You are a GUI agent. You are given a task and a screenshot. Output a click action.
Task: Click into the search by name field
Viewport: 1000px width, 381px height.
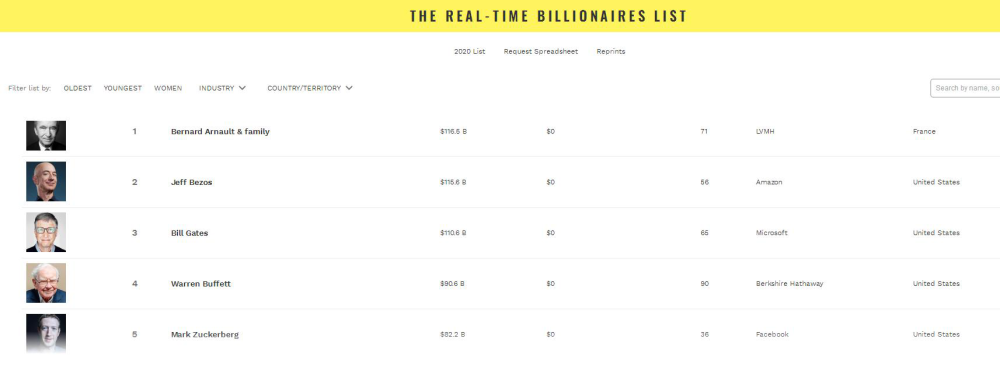pos(965,88)
